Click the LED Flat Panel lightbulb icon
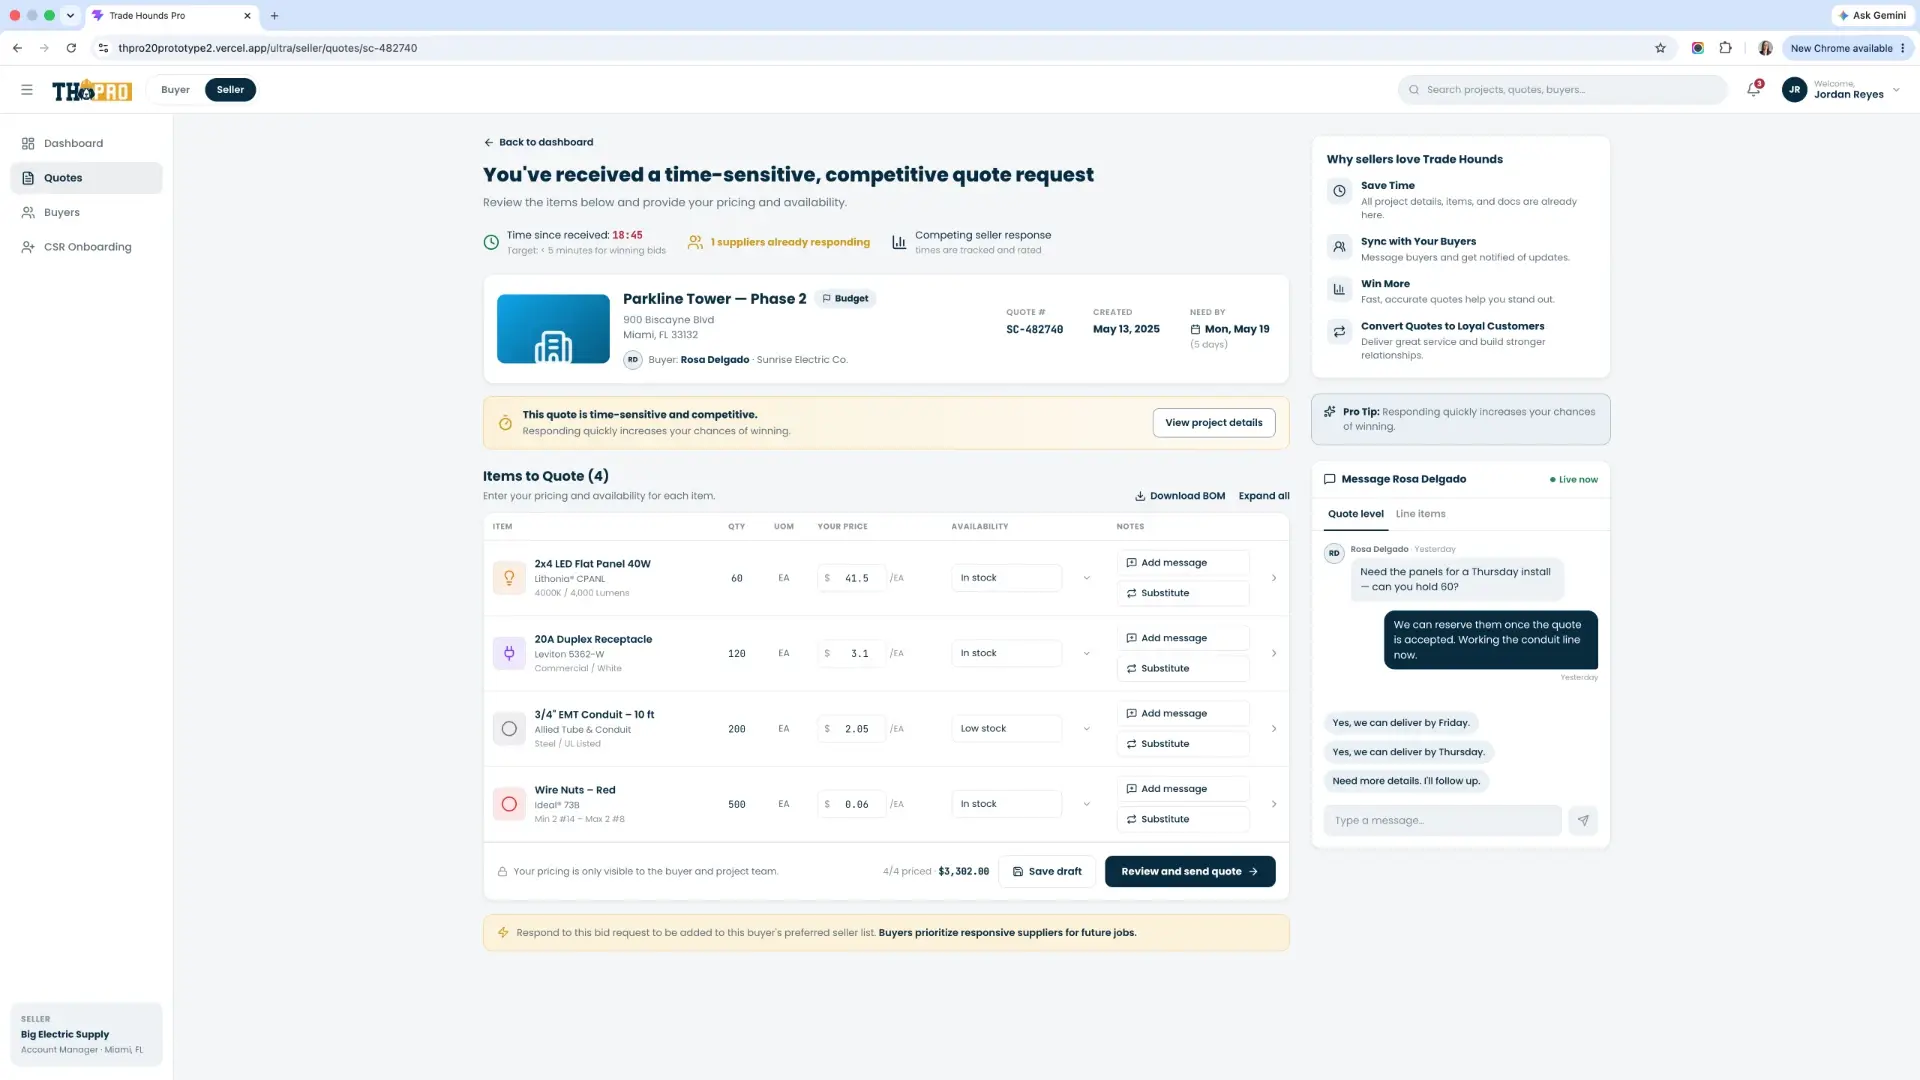1920x1080 pixels. (x=509, y=578)
